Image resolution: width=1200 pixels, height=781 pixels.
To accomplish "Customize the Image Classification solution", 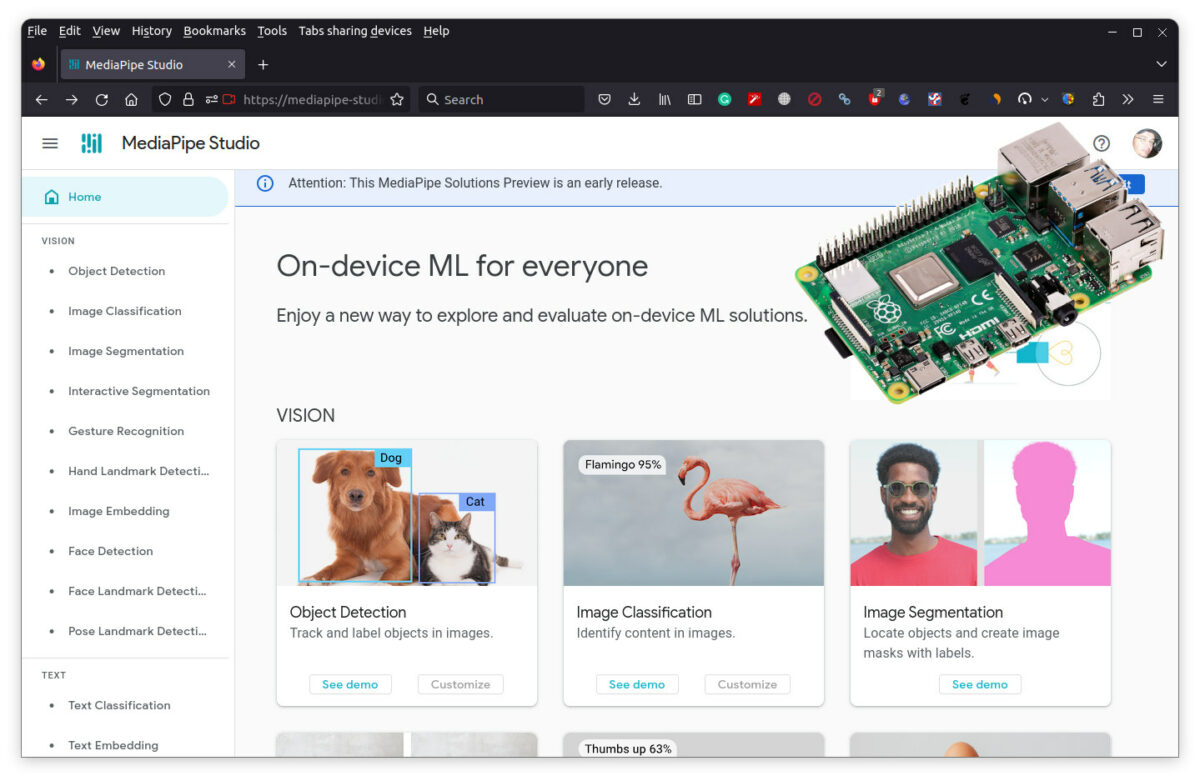I will point(747,684).
